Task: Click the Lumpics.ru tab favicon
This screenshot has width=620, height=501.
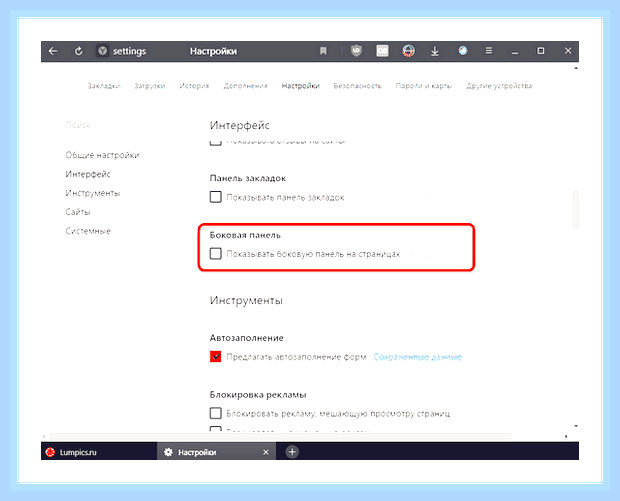Action: 50,452
